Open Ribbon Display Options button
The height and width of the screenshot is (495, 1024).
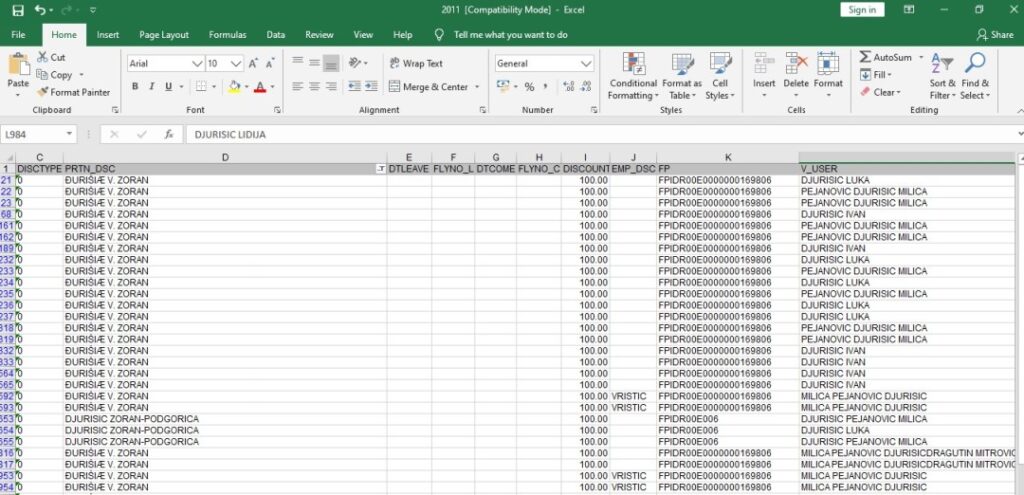coord(909,10)
